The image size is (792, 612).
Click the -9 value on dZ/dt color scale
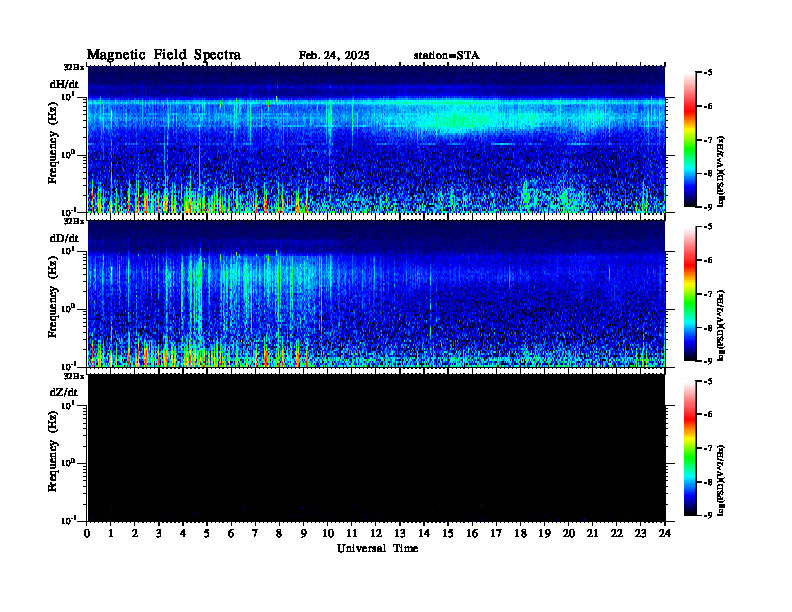(x=708, y=515)
